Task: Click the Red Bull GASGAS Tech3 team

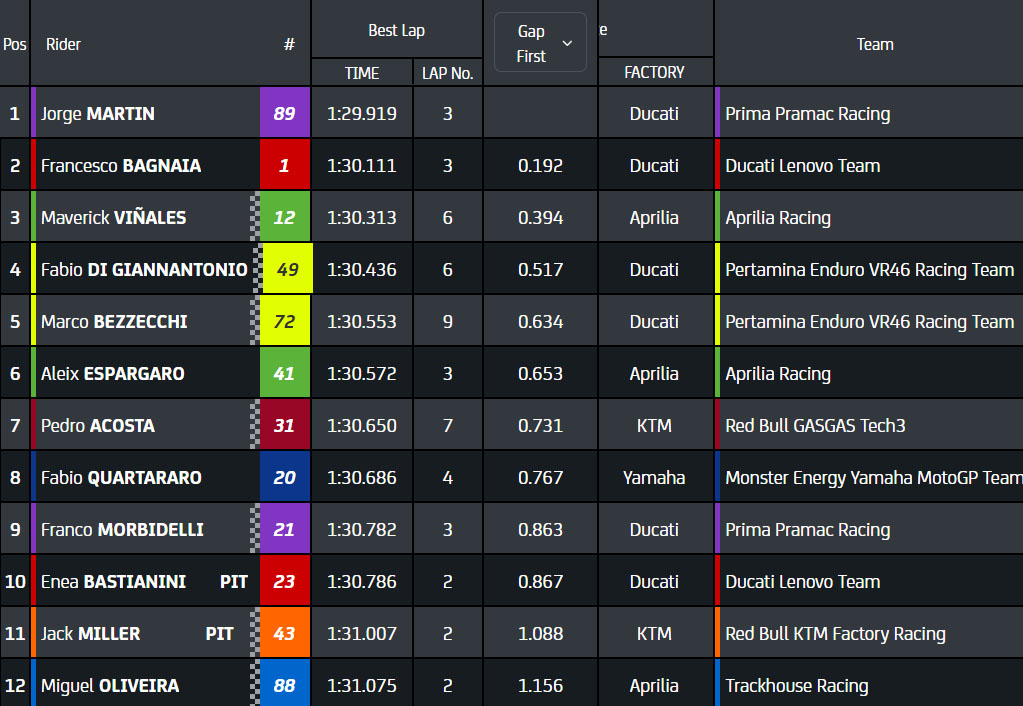Action: [x=815, y=426]
